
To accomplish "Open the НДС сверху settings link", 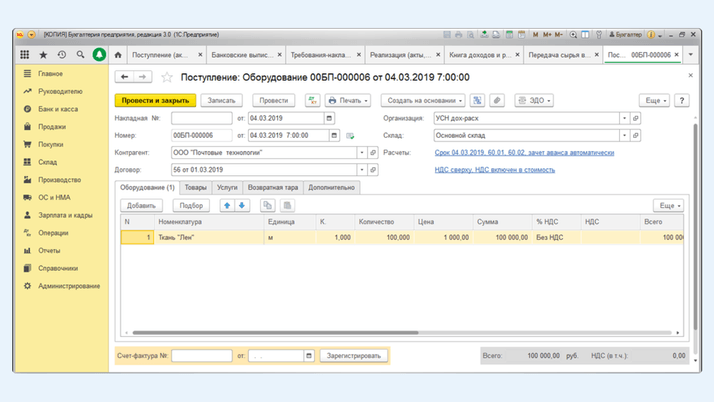I will [x=494, y=170].
